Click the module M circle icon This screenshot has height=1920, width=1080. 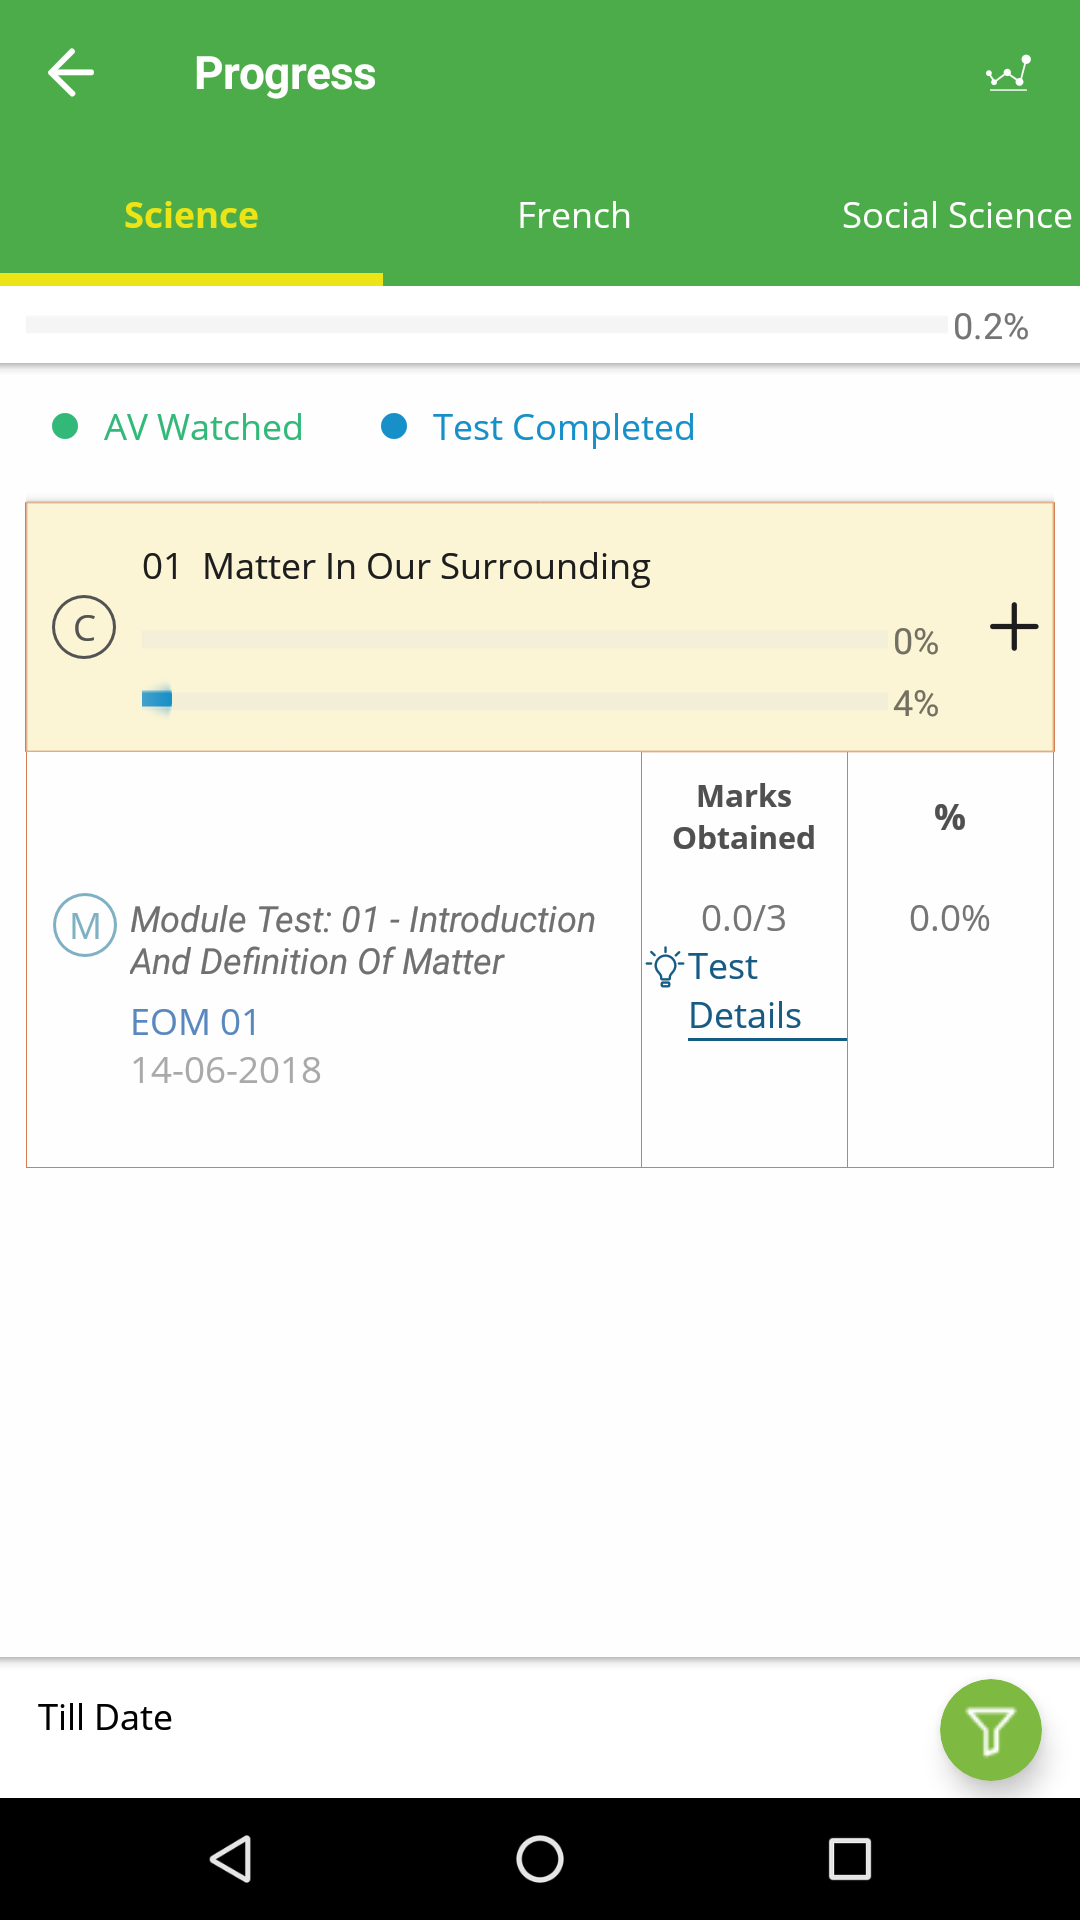pos(85,925)
